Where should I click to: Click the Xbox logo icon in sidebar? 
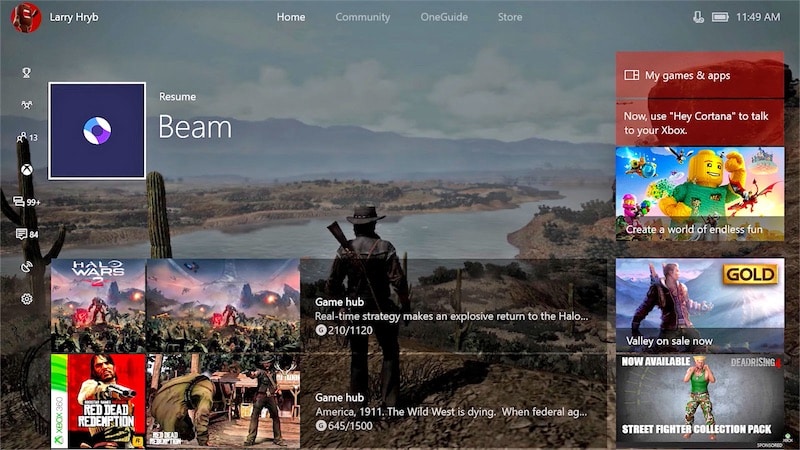click(27, 169)
